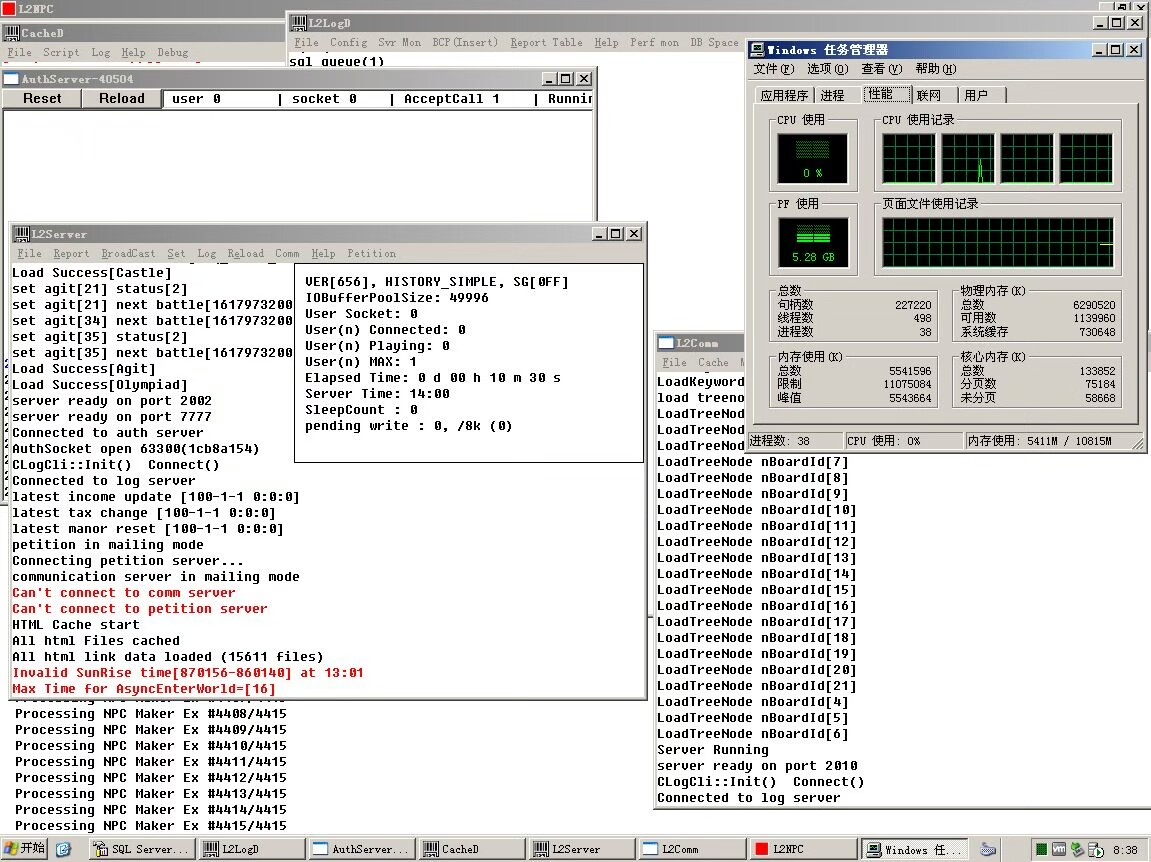Open 查看(V) menu in Task Manager
The height and width of the screenshot is (862, 1151).
(x=881, y=69)
